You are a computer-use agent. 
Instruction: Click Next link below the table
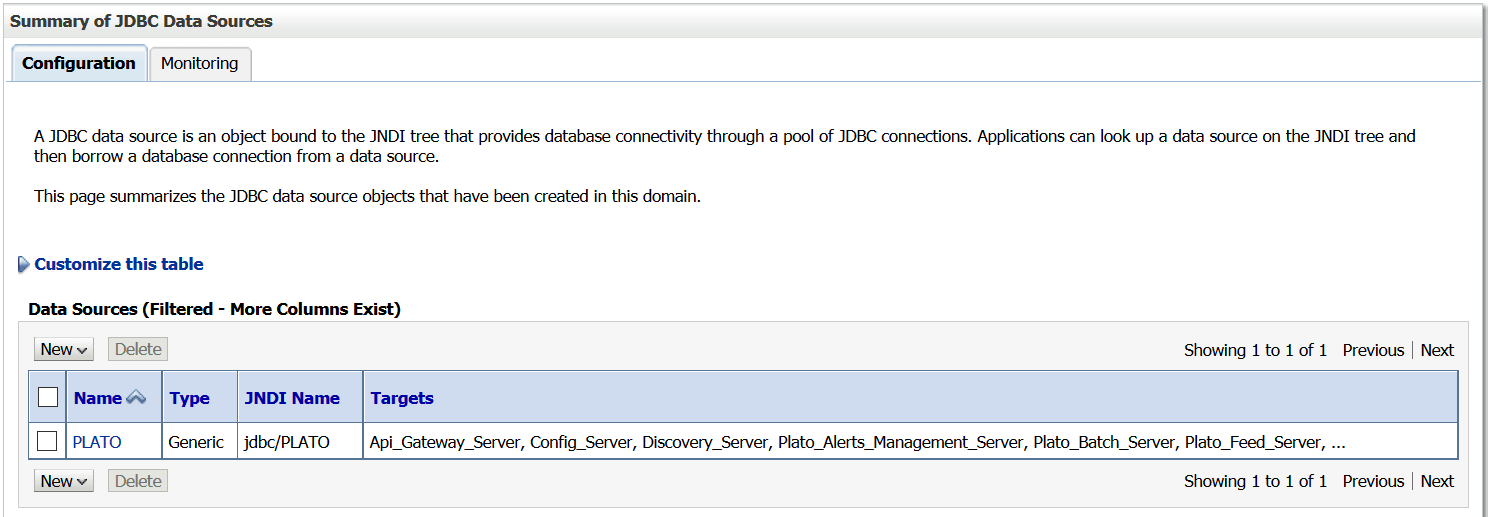(1437, 481)
